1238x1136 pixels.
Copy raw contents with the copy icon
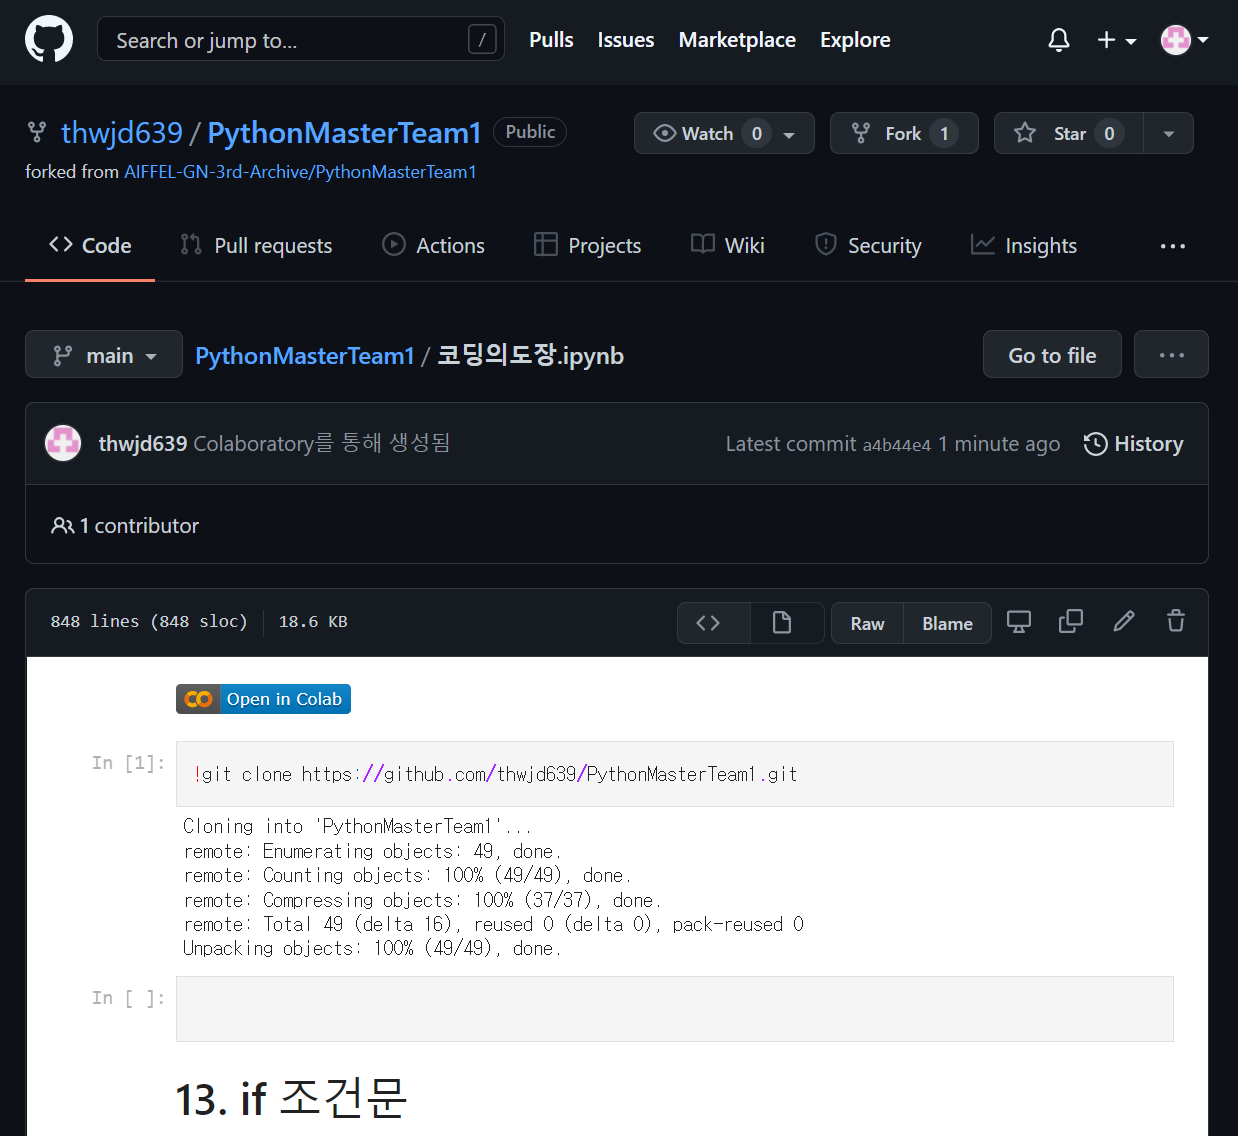[1071, 622]
